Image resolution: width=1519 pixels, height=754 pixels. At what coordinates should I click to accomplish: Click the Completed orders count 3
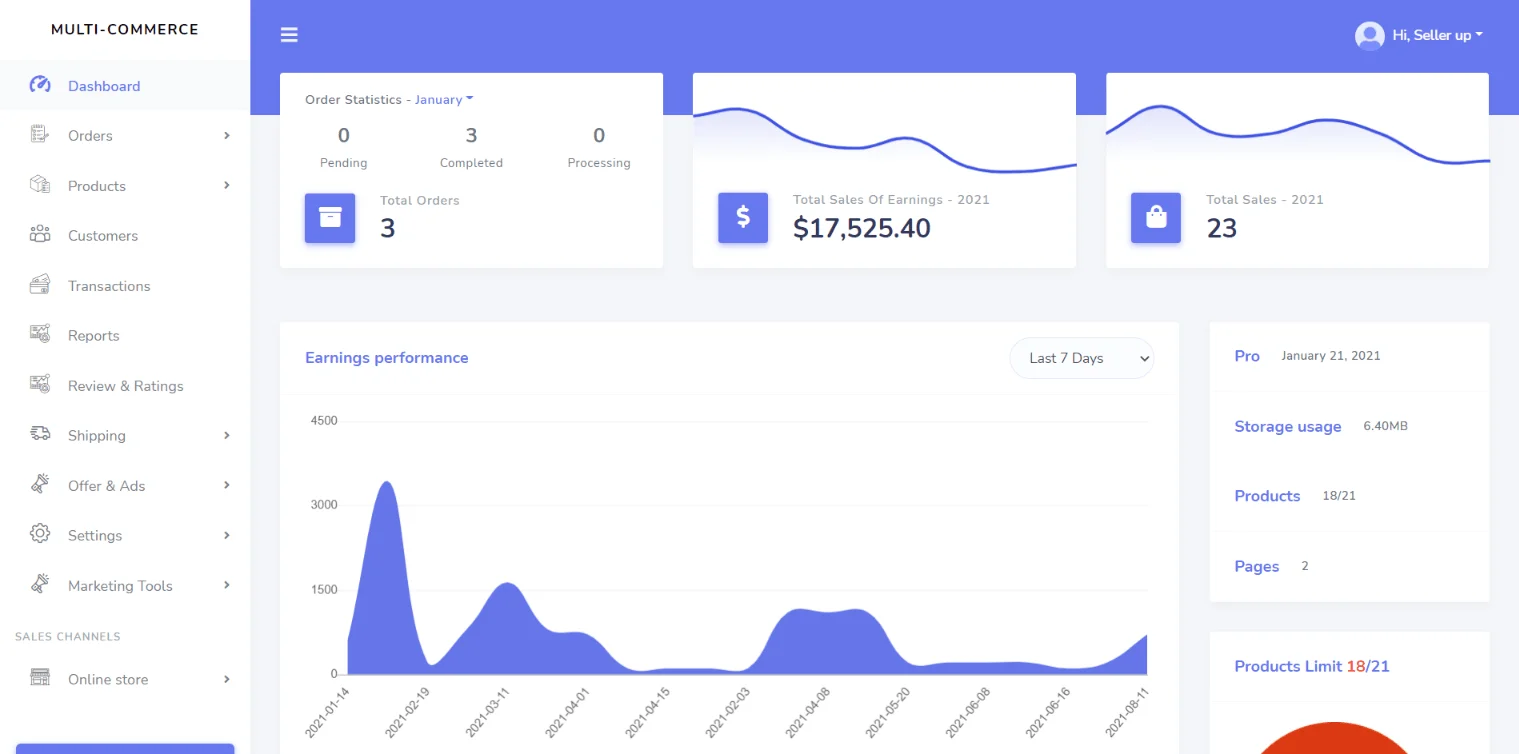471,135
